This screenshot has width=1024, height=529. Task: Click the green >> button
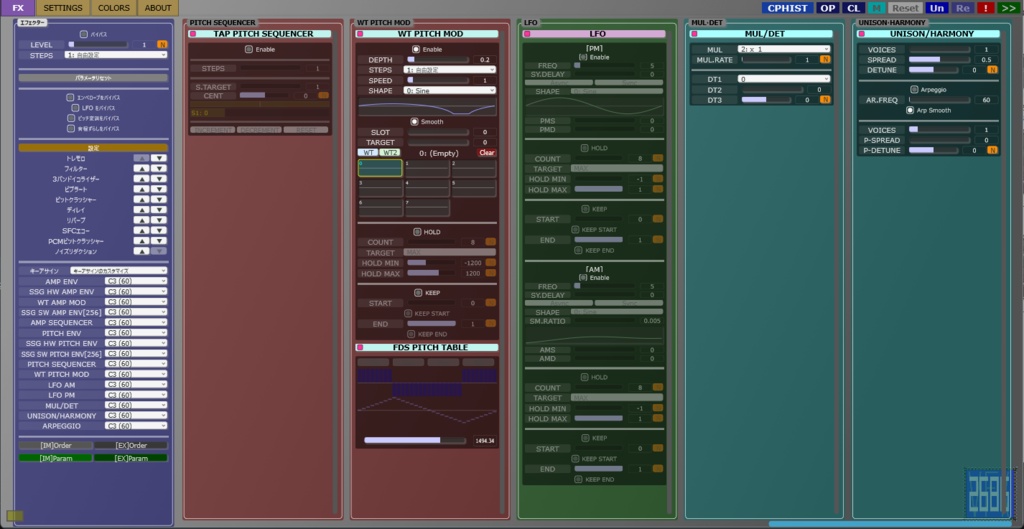click(1008, 8)
